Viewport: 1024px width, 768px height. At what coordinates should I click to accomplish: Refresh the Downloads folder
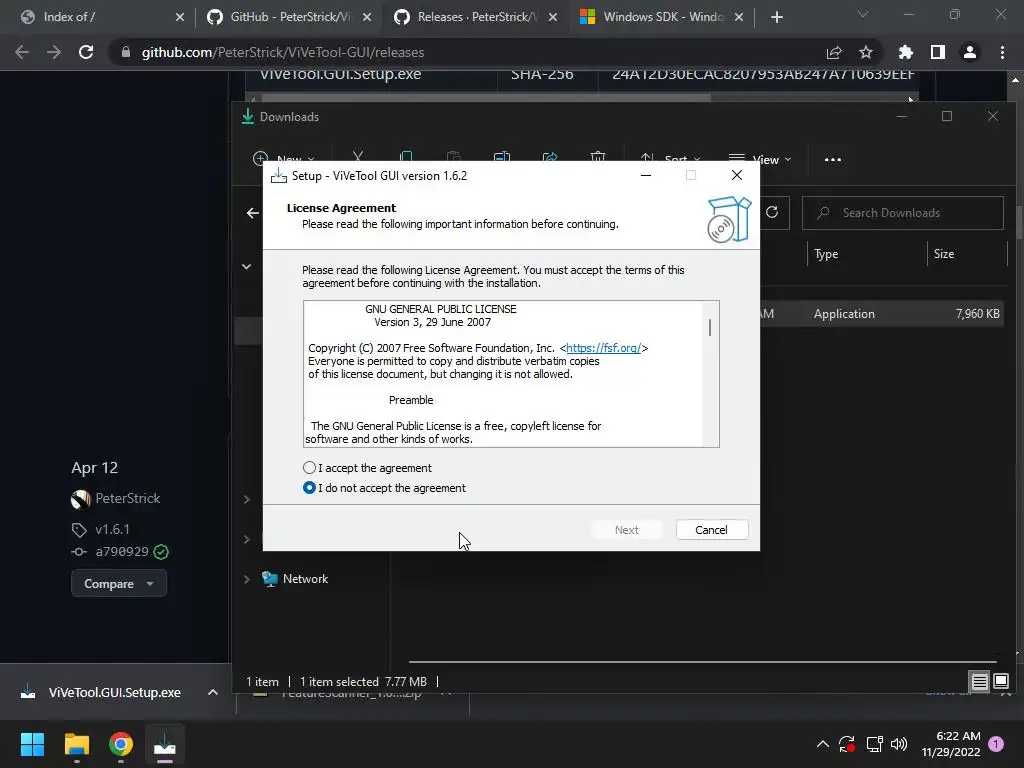point(772,212)
